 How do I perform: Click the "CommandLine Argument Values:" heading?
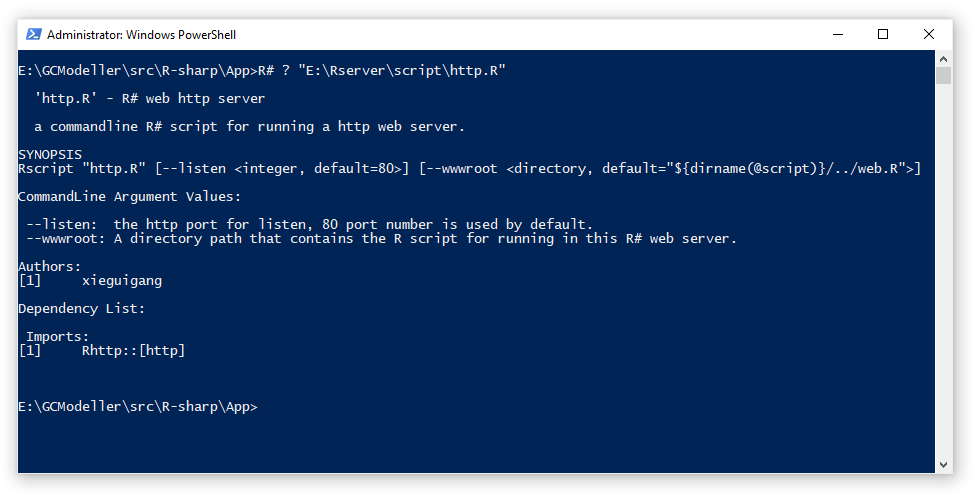point(130,197)
